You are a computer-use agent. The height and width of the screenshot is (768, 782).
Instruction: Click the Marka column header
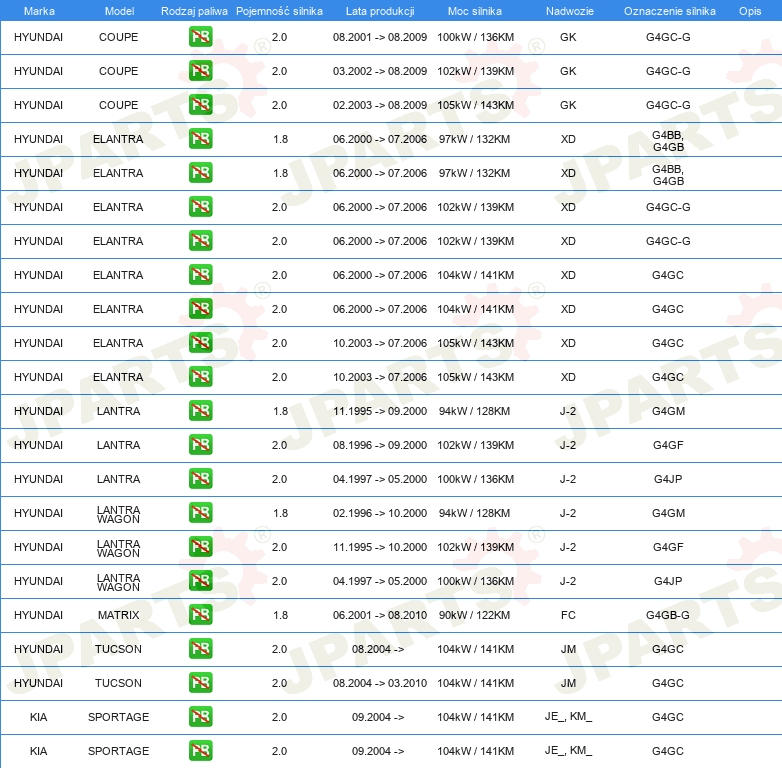click(x=39, y=11)
